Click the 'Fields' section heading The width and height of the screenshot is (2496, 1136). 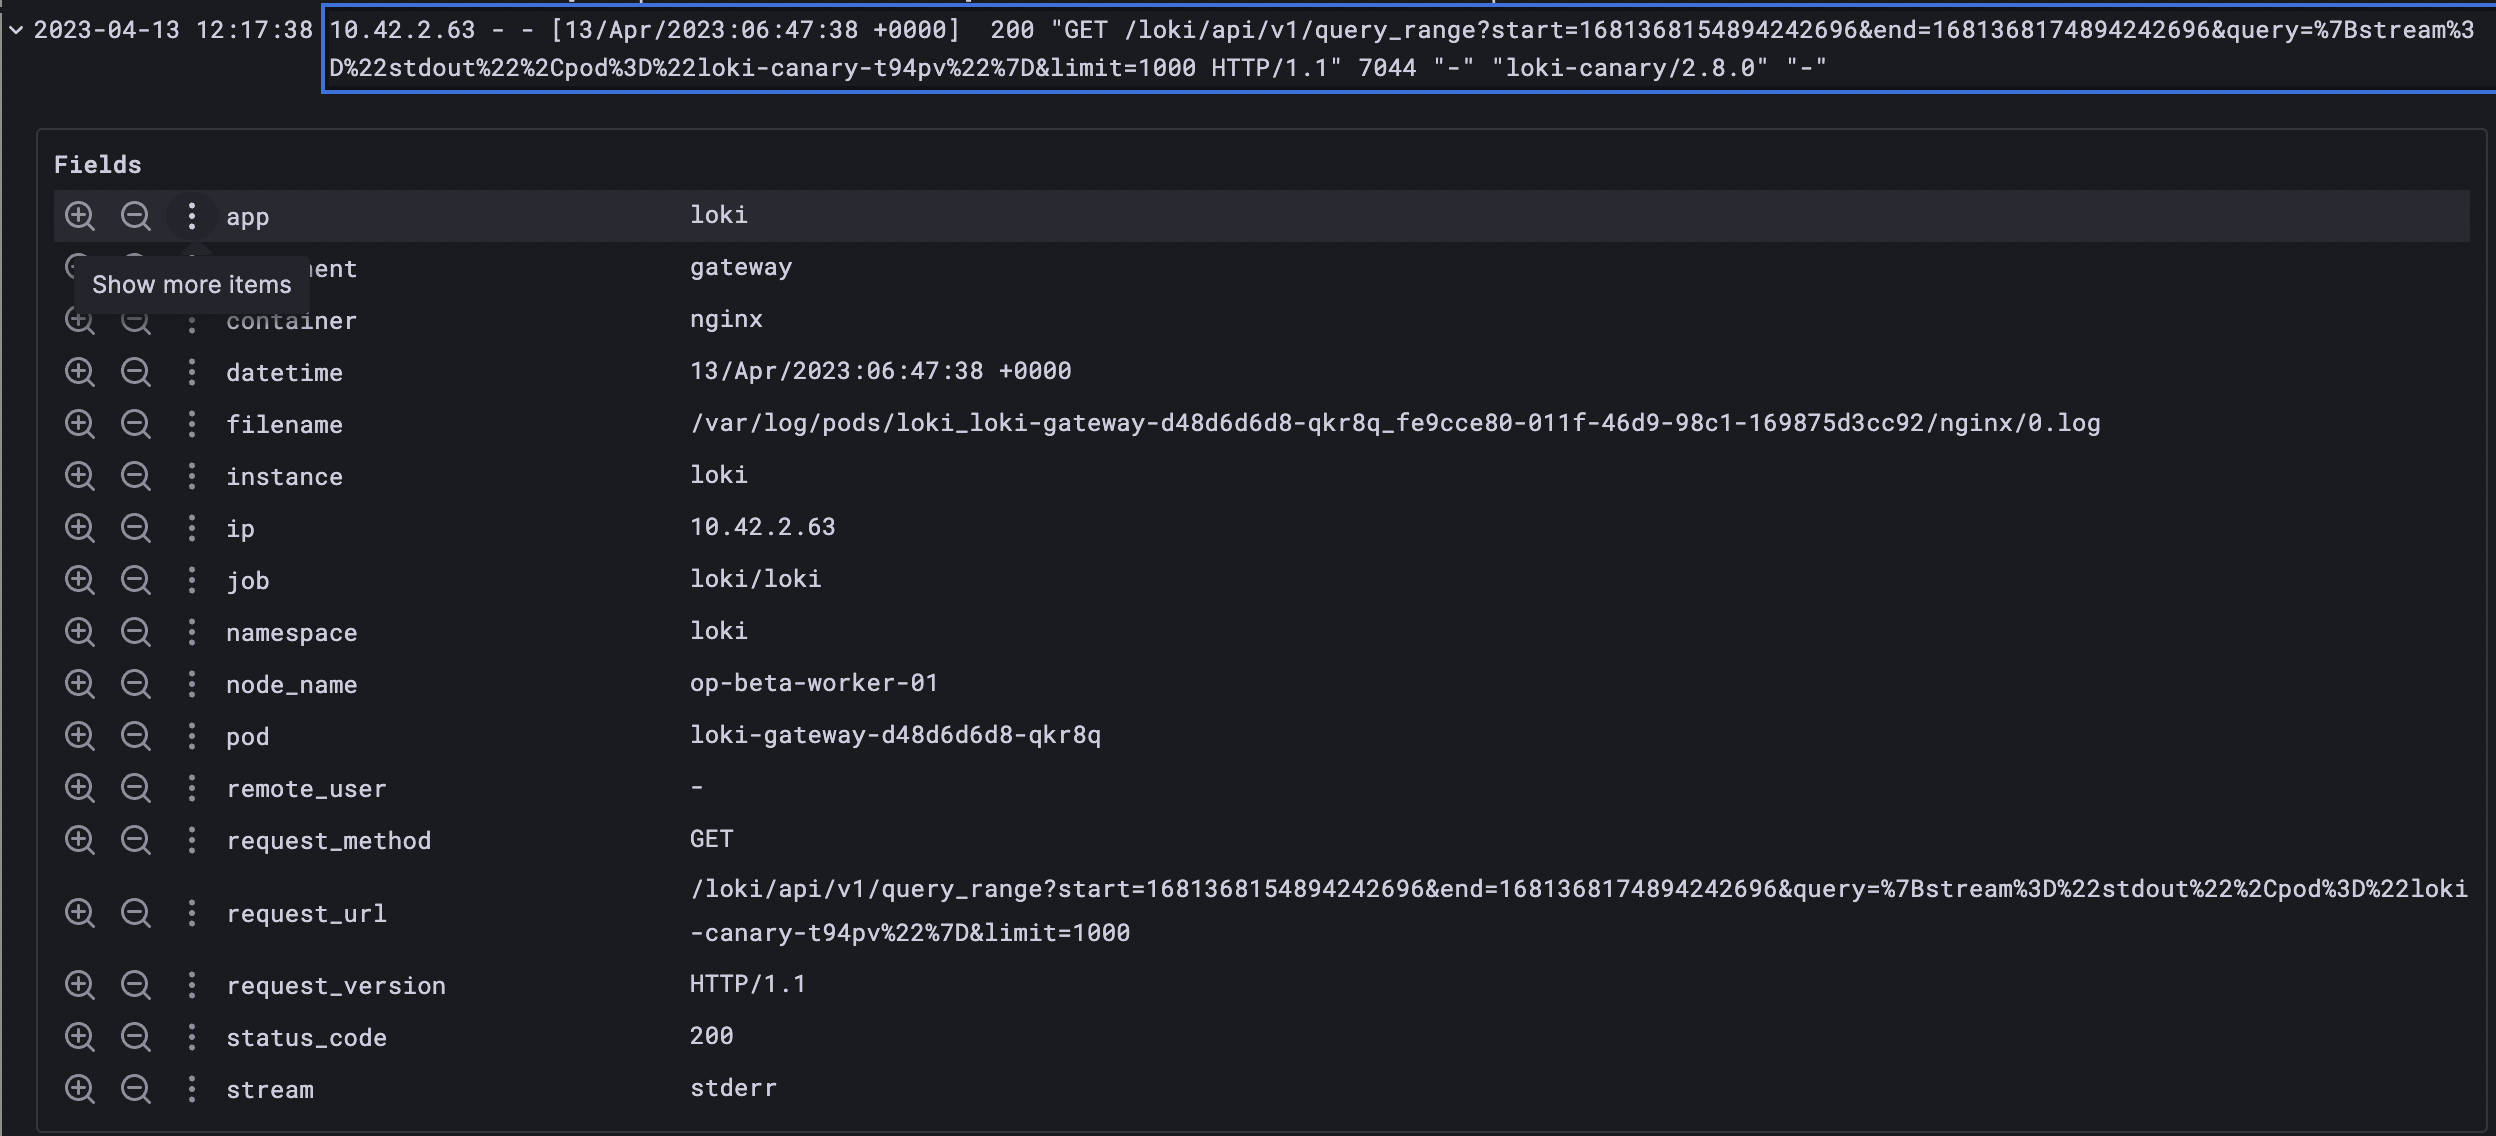click(98, 165)
